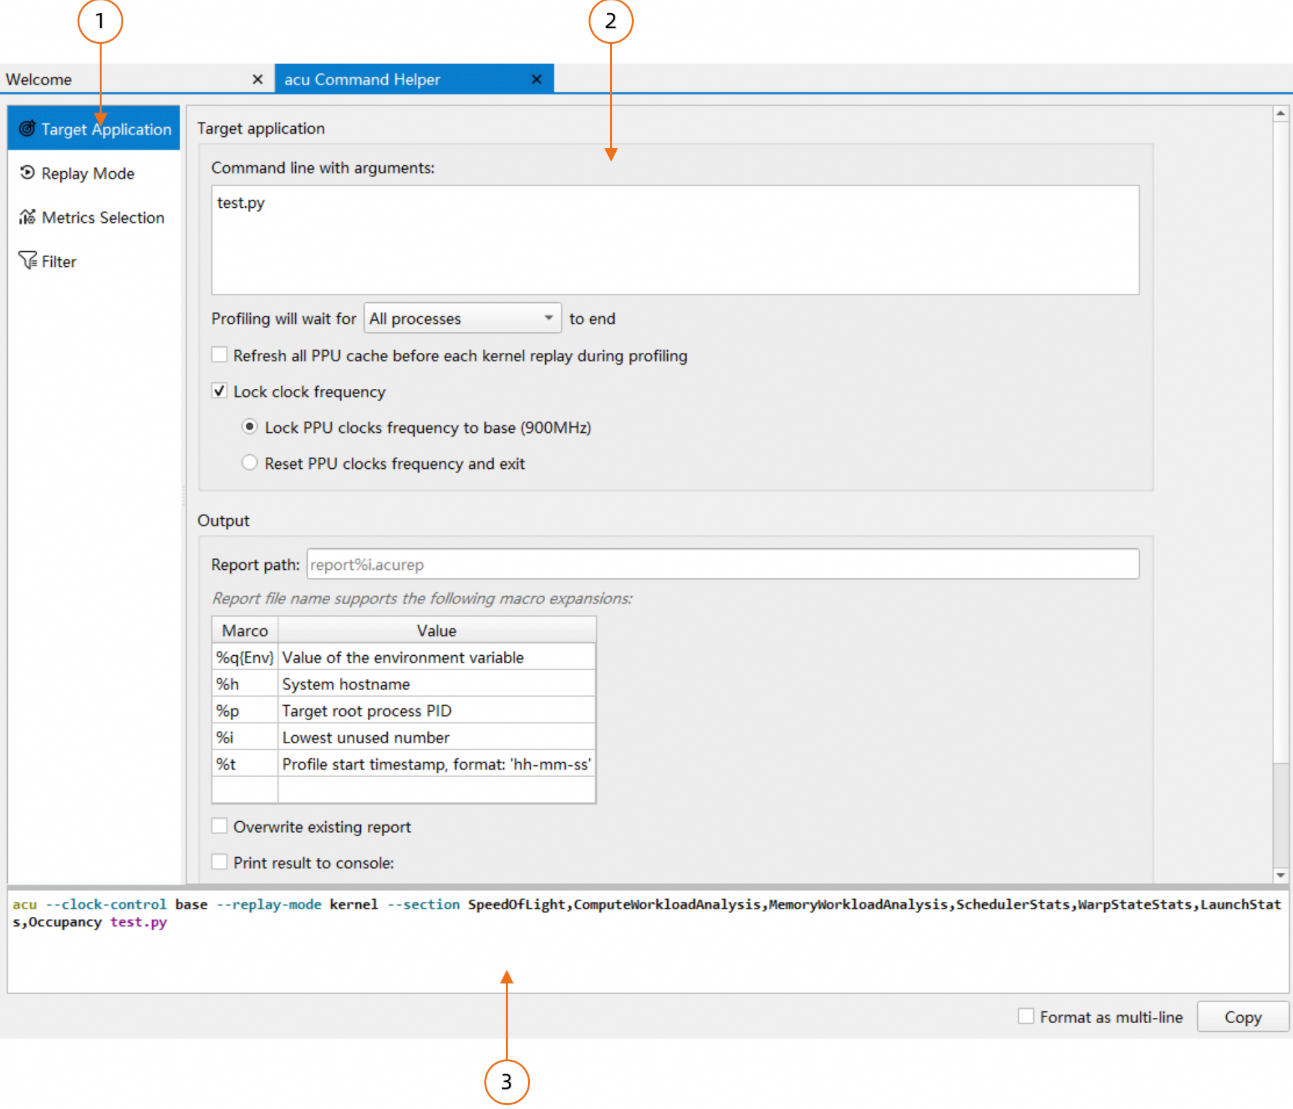This screenshot has width=1293, height=1109.
Task: Click the 'Target root process PID' cell
Action: tap(437, 710)
